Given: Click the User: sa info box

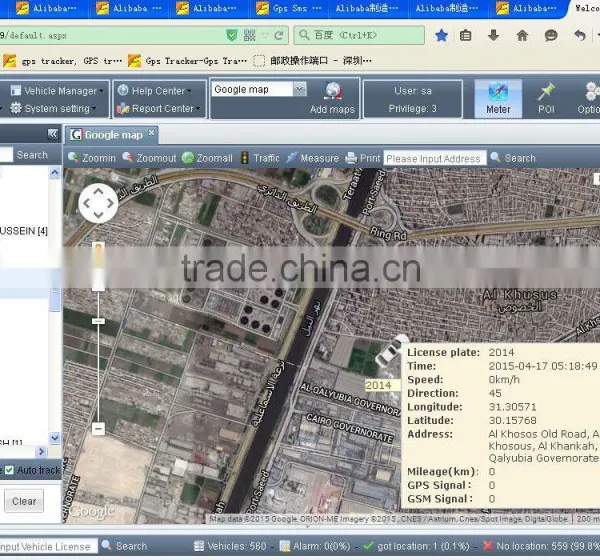Looking at the screenshot, I should [x=412, y=100].
